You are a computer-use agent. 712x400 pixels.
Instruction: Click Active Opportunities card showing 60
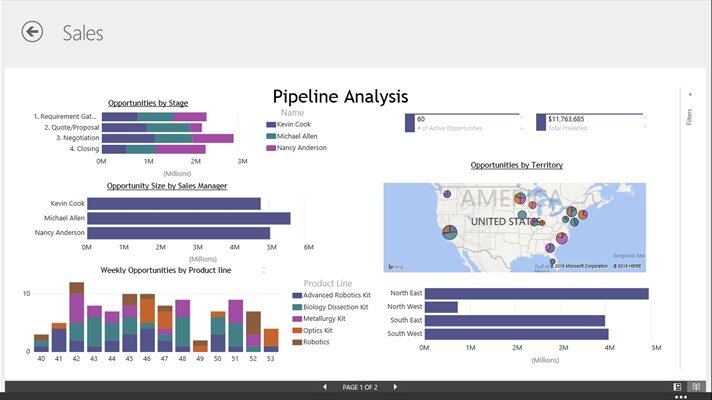click(462, 122)
